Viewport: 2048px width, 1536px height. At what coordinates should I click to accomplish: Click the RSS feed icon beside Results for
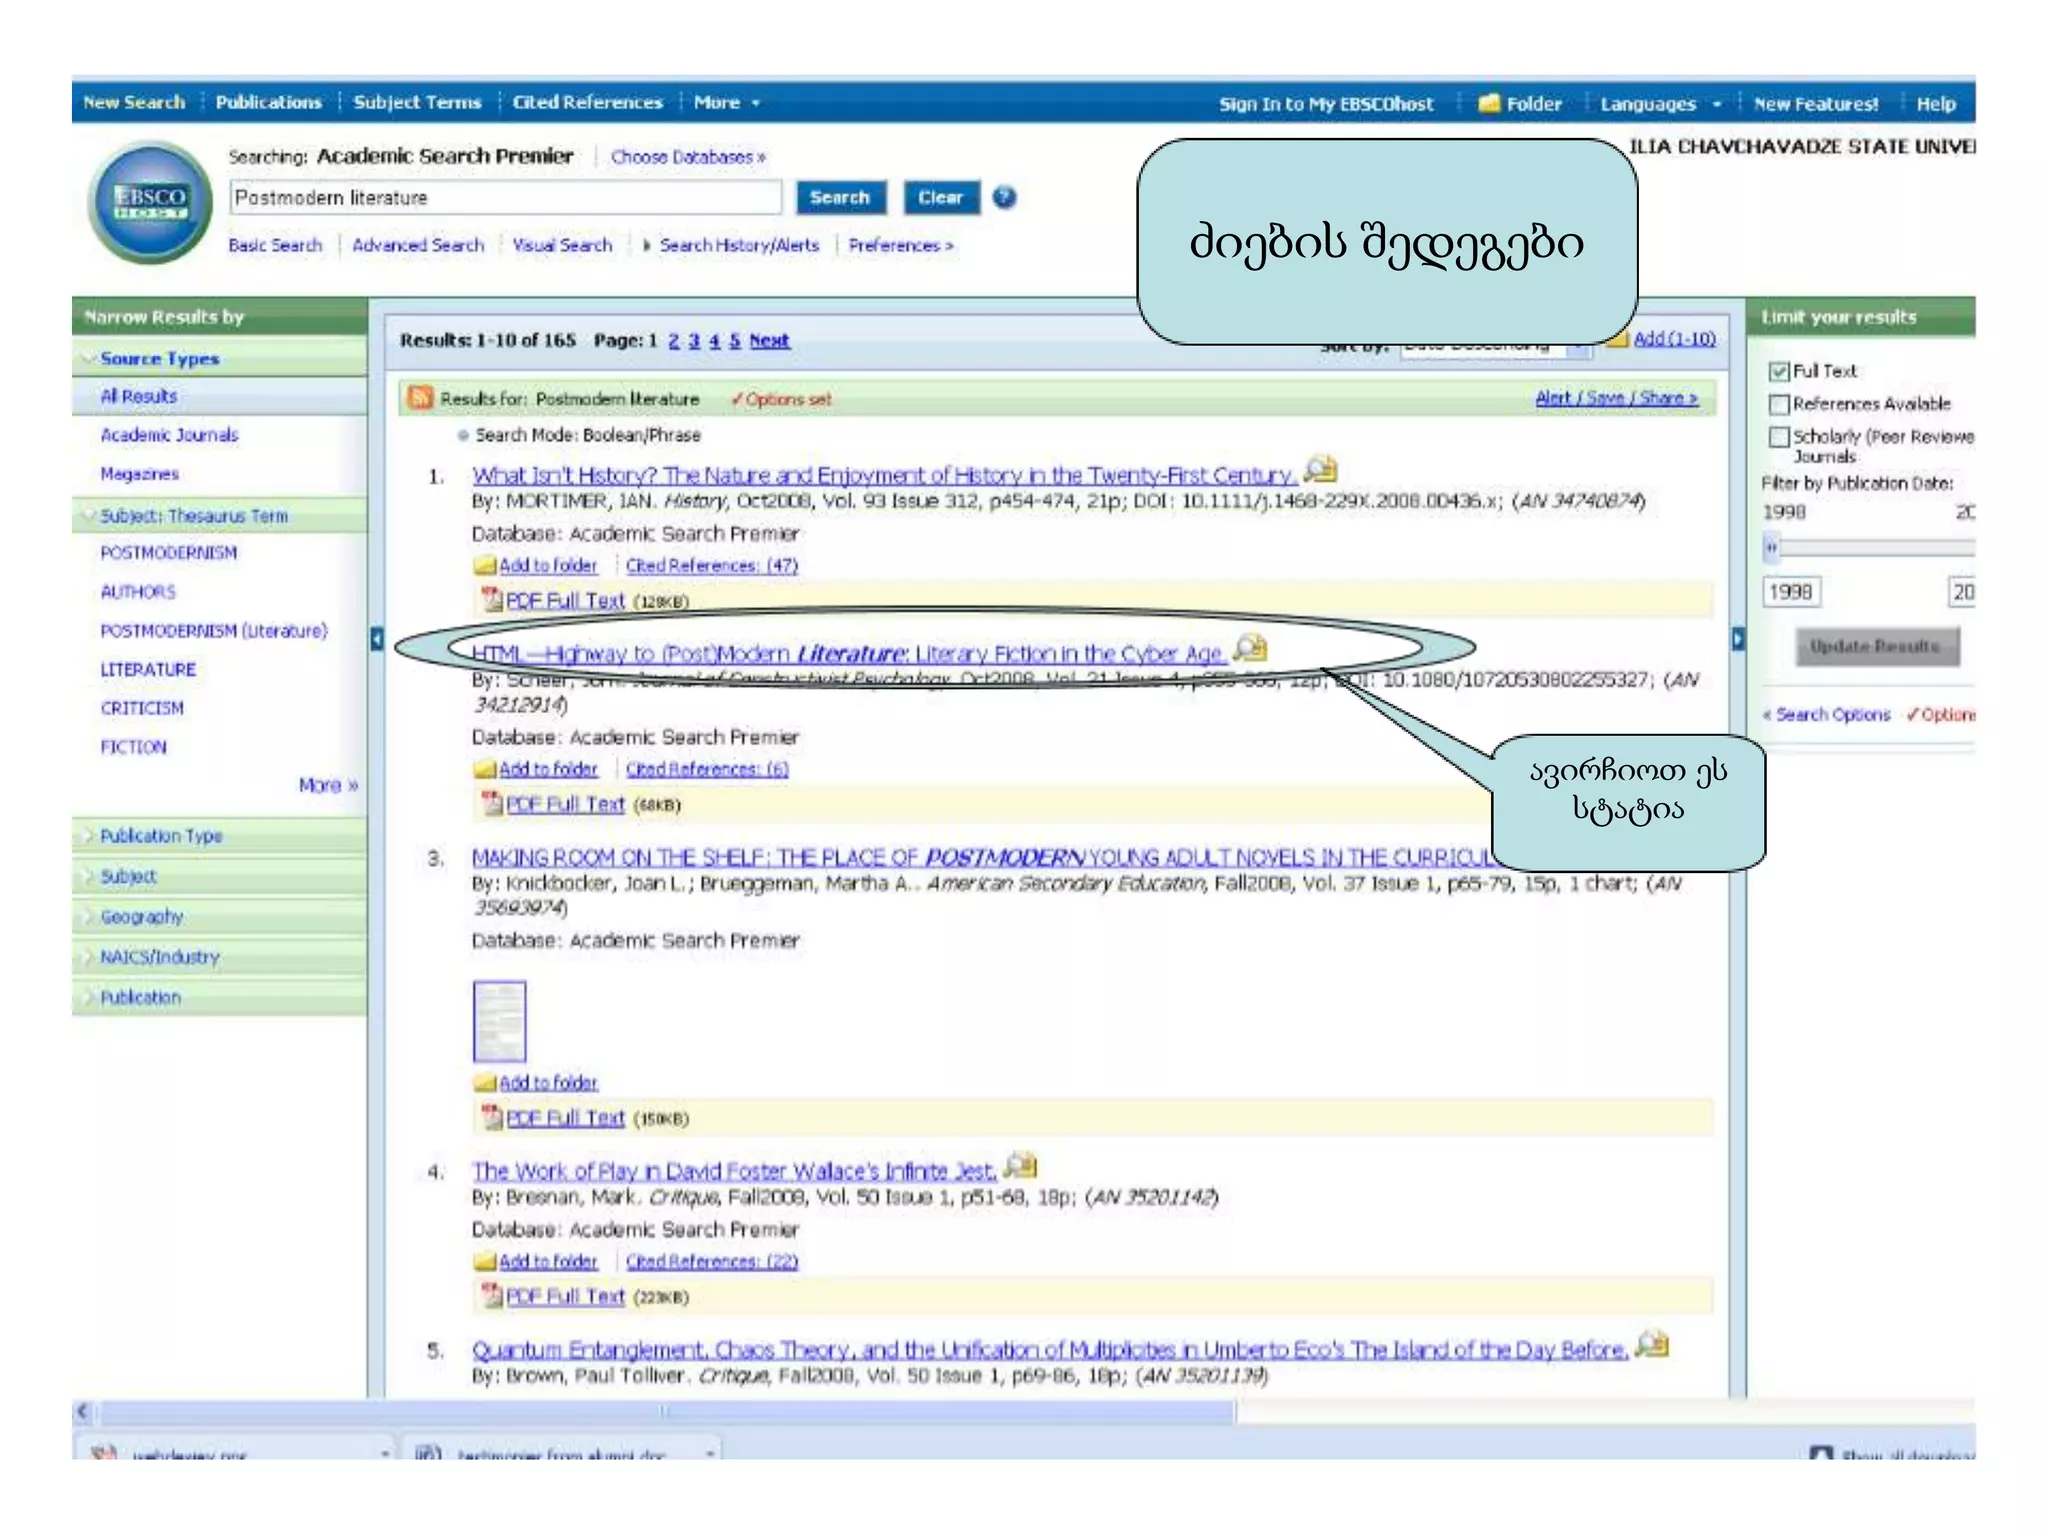tap(419, 398)
